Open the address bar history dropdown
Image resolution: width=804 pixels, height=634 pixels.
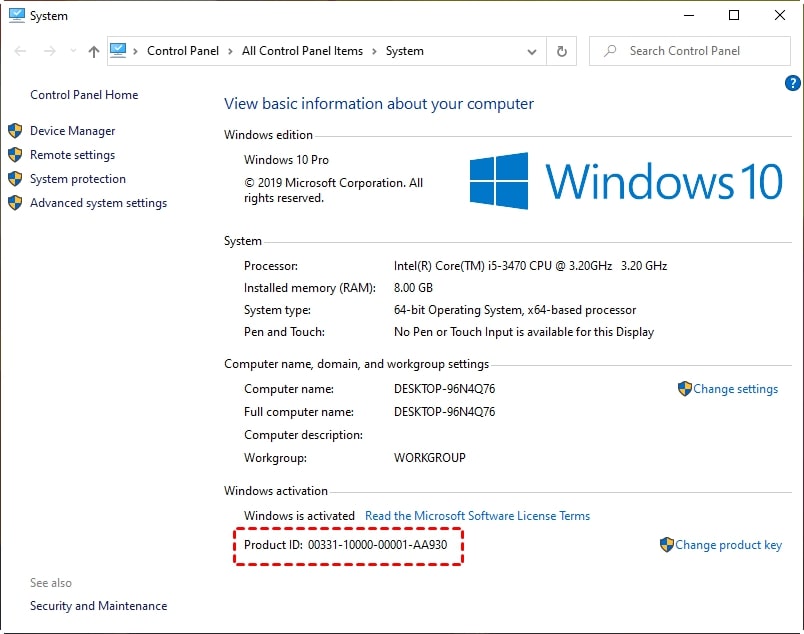pos(533,50)
